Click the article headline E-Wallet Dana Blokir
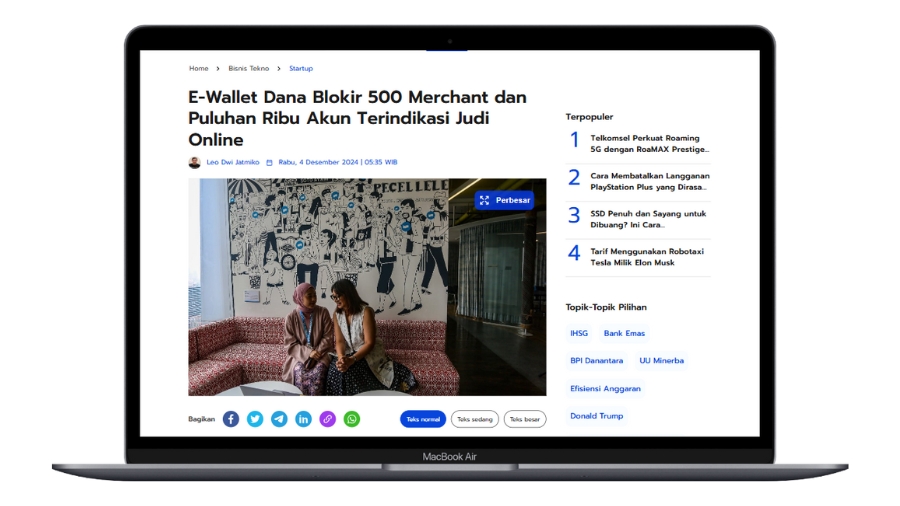 point(357,118)
